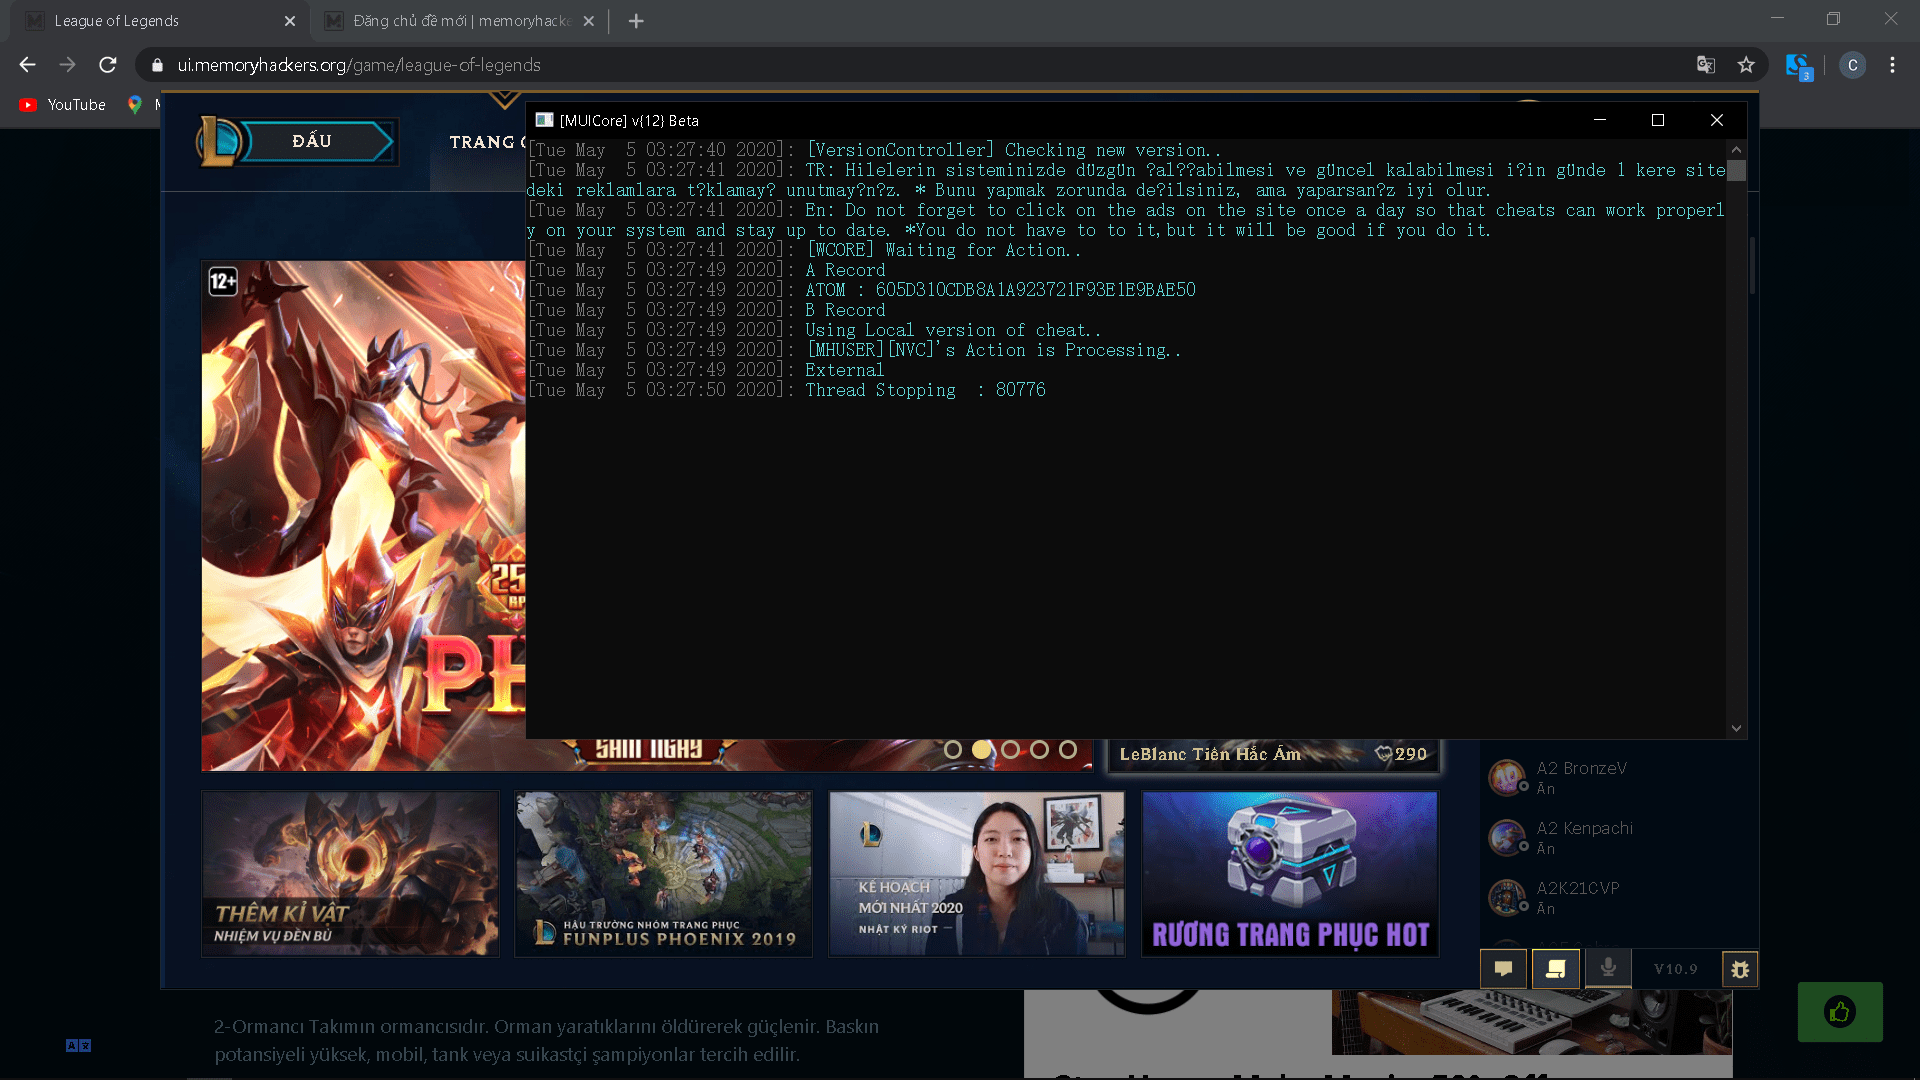Click A2 Kenpachi's profile avatar

(1506, 837)
